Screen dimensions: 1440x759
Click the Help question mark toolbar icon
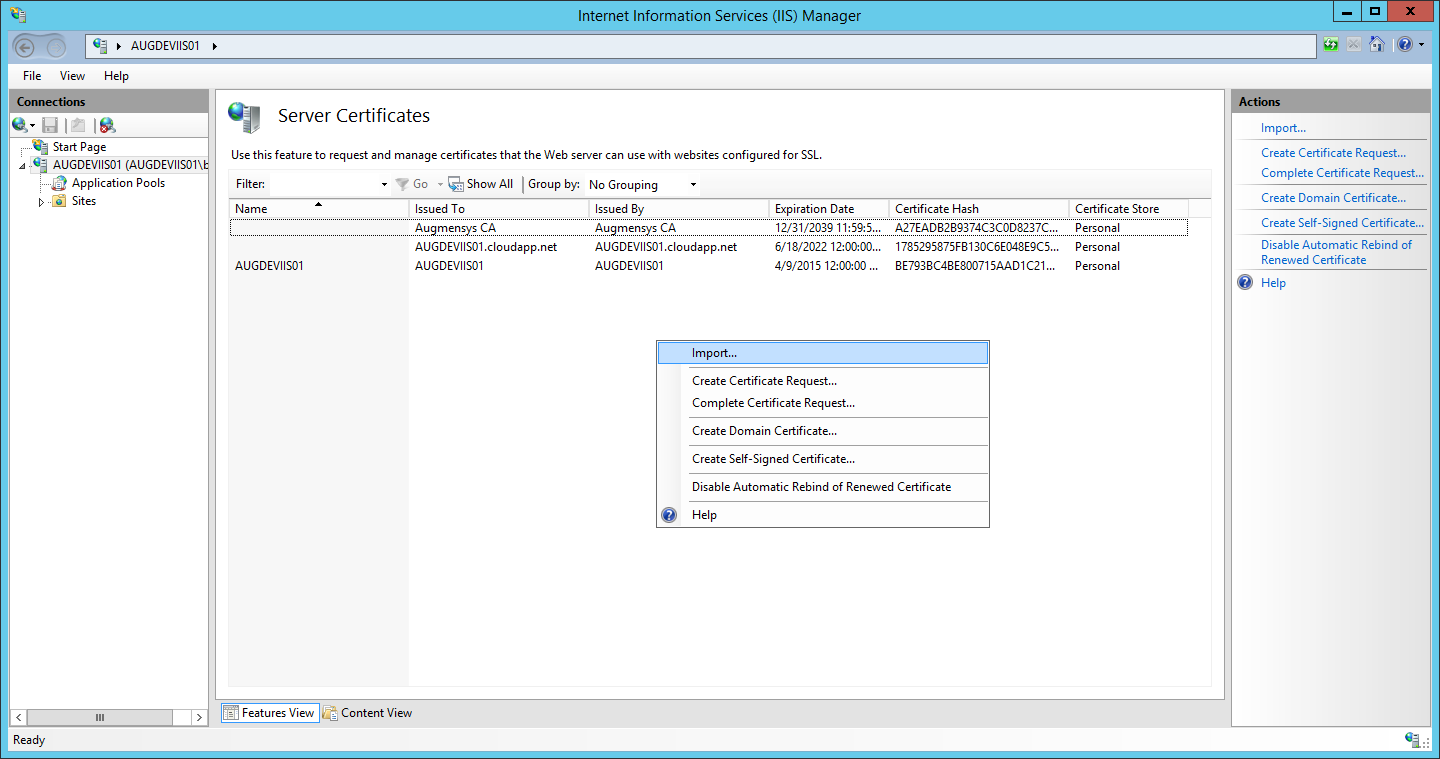[x=1405, y=45]
